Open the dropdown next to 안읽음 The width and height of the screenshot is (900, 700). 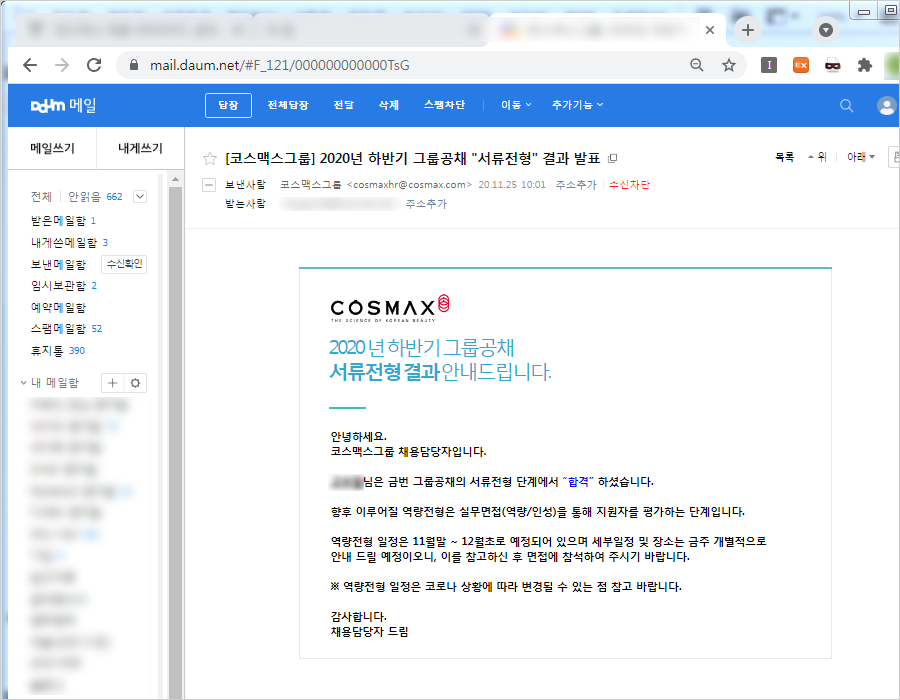[139, 197]
